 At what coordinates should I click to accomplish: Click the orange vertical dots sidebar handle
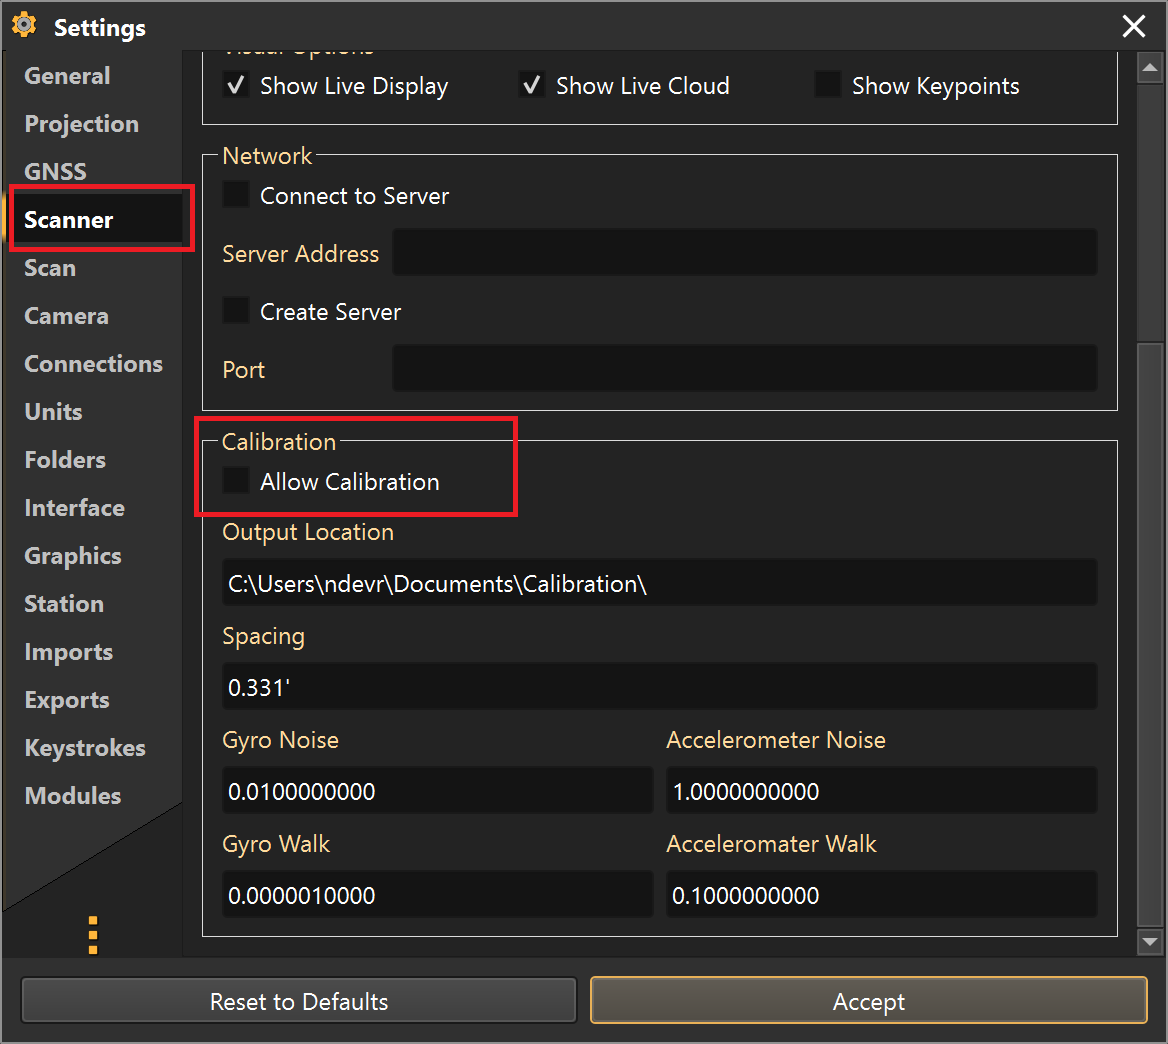pyautogui.click(x=93, y=935)
